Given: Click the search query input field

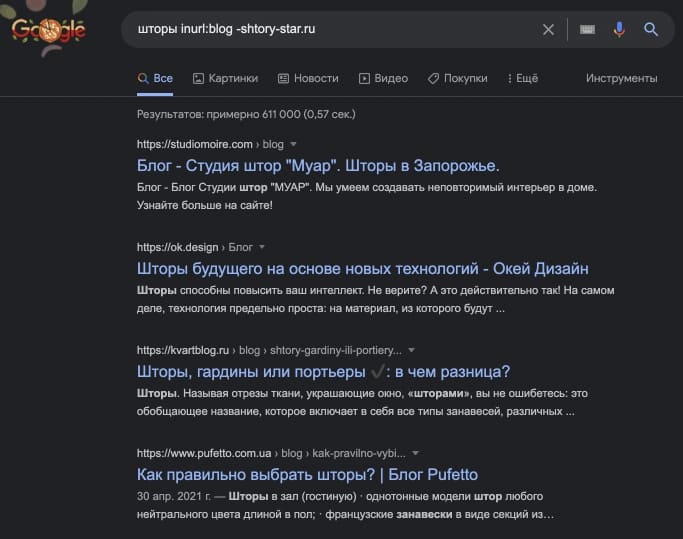Looking at the screenshot, I should [x=331, y=30].
